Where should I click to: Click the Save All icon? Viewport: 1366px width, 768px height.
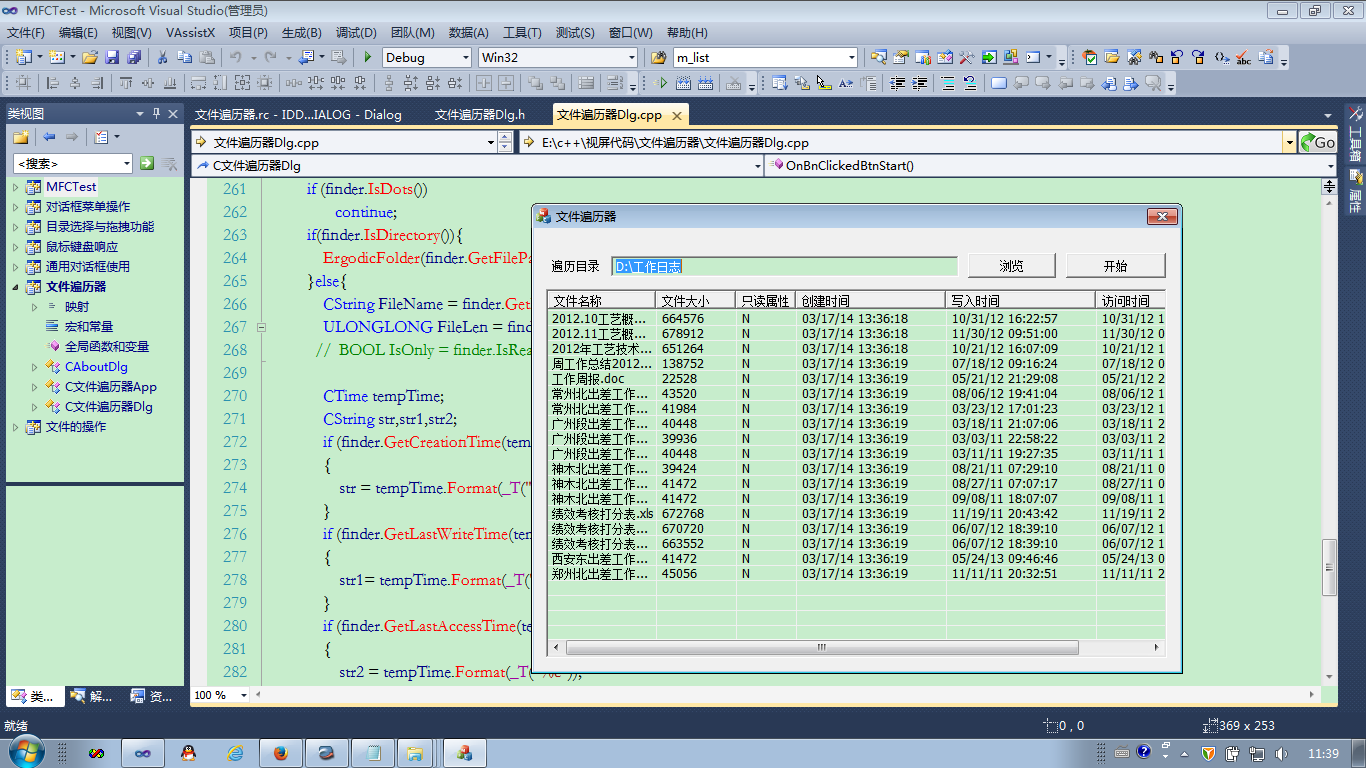pyautogui.click(x=133, y=57)
